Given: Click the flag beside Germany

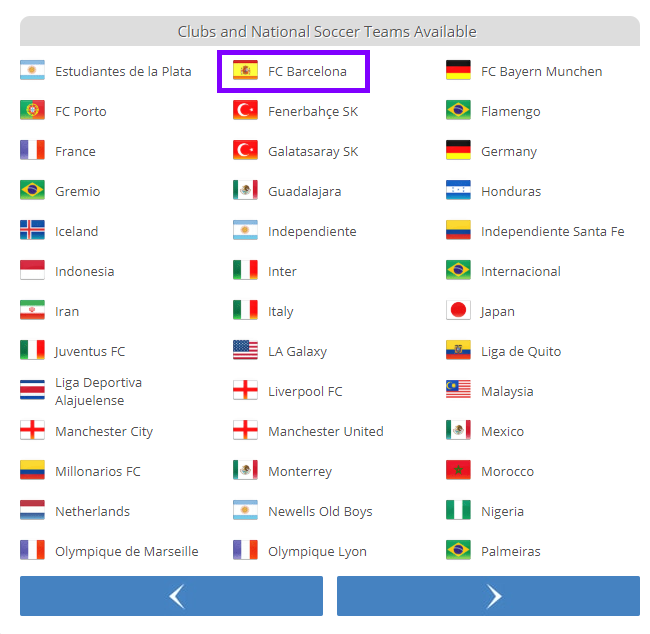Looking at the screenshot, I should click(x=458, y=150).
